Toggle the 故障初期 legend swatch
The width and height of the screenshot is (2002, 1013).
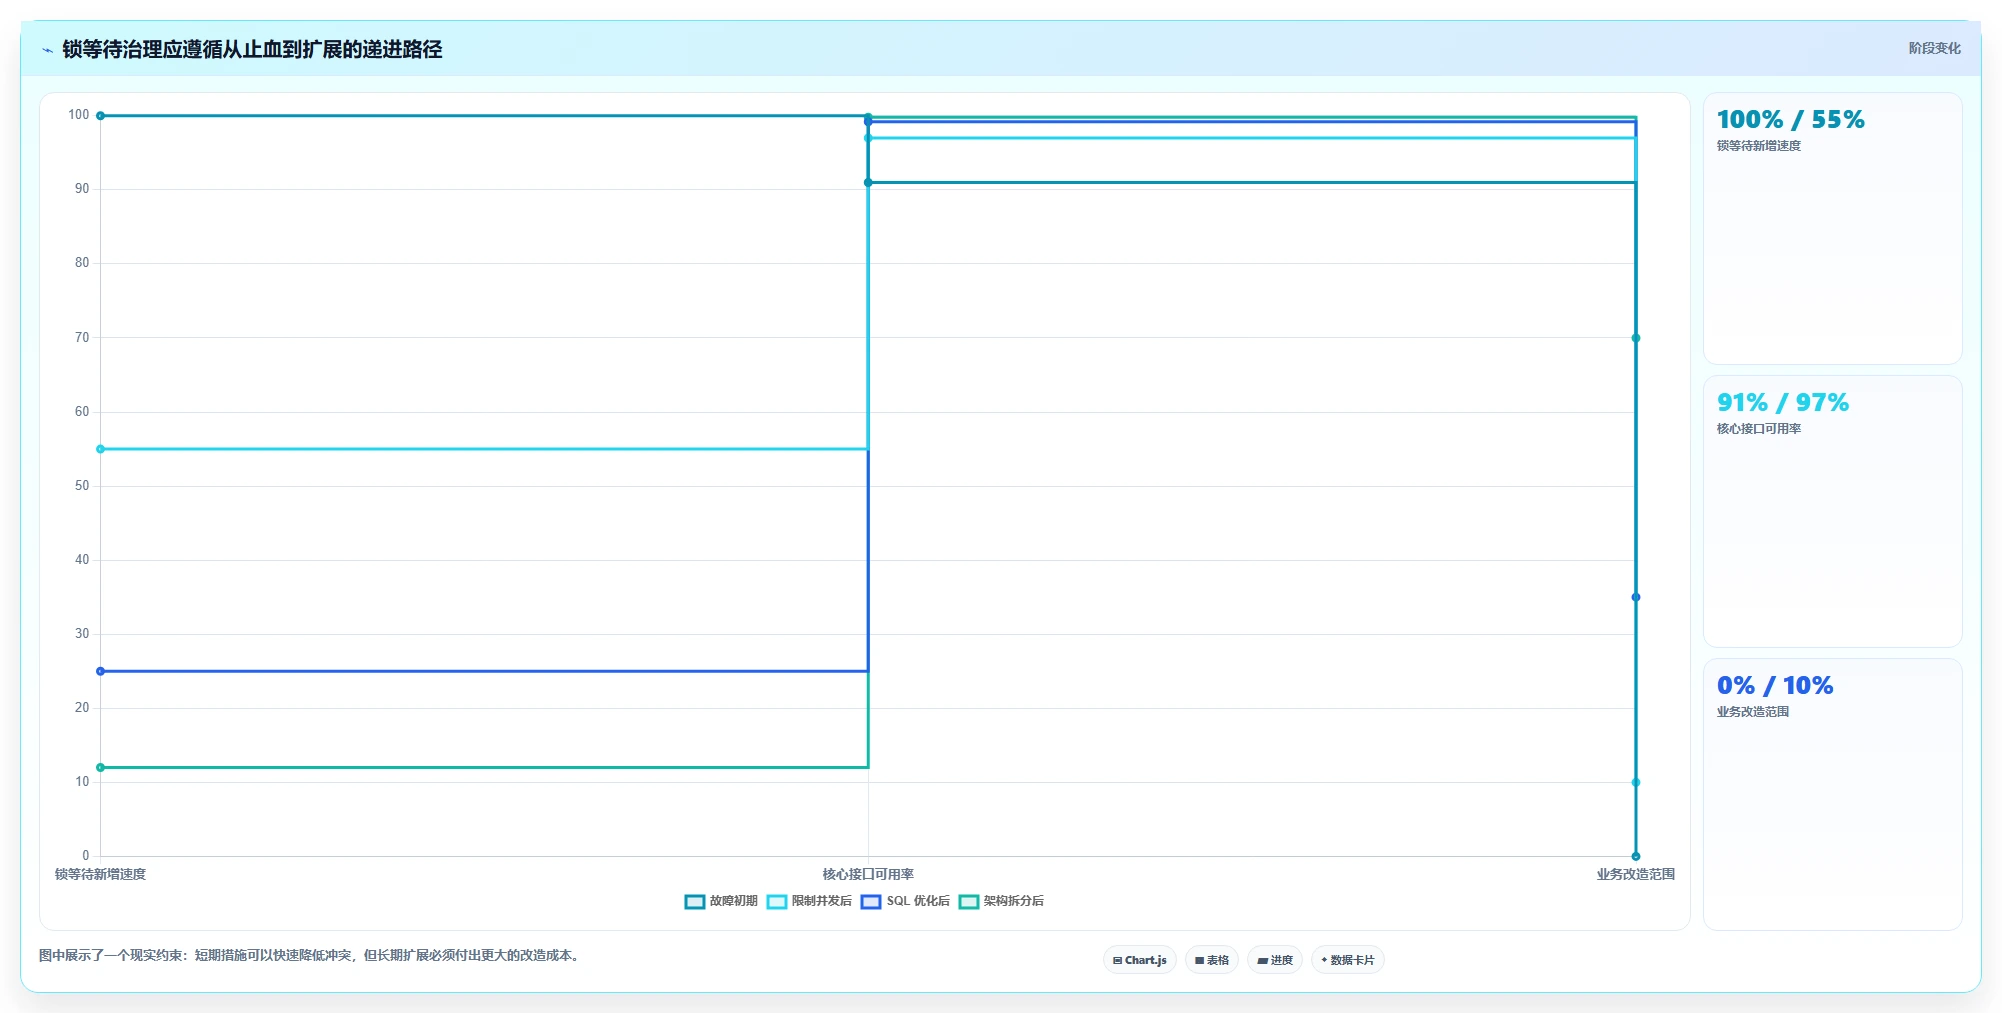(694, 901)
